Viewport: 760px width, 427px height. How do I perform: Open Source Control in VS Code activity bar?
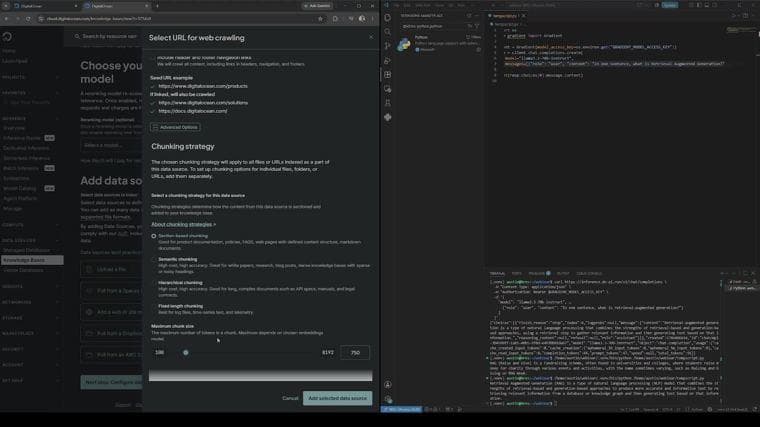tap(388, 46)
